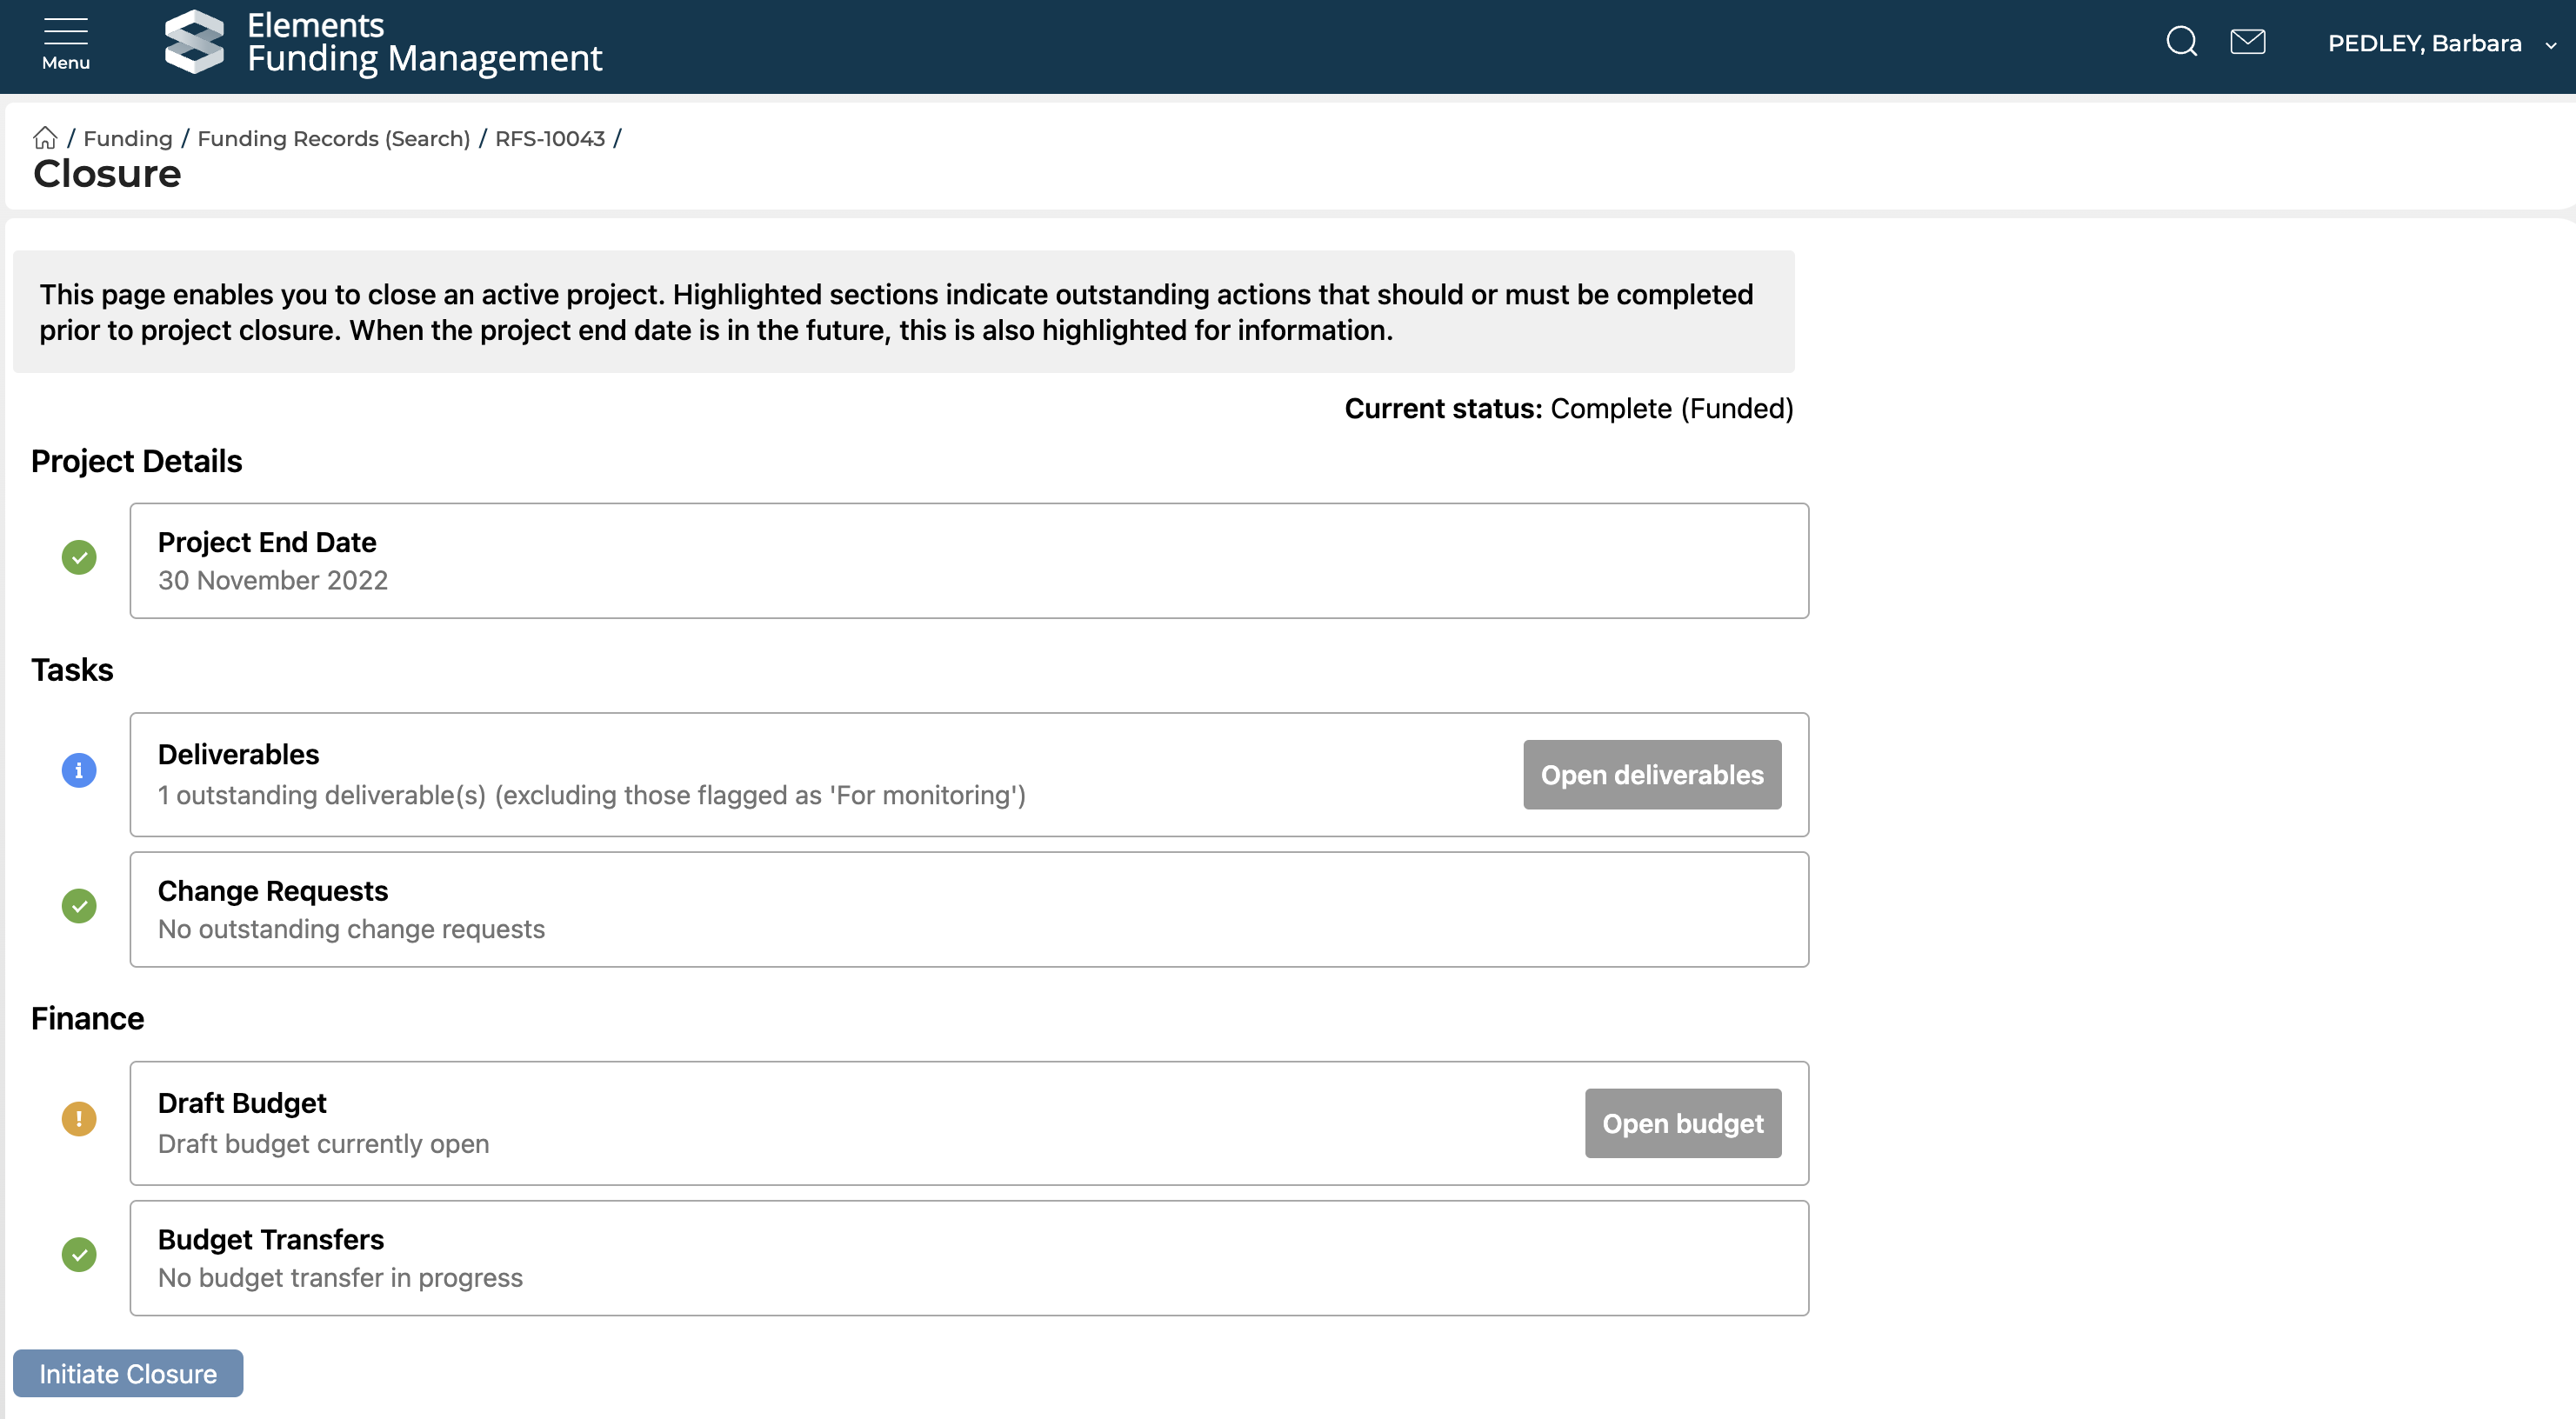Click the Elements logo icon
The height and width of the screenshot is (1419, 2576).
pyautogui.click(x=194, y=43)
